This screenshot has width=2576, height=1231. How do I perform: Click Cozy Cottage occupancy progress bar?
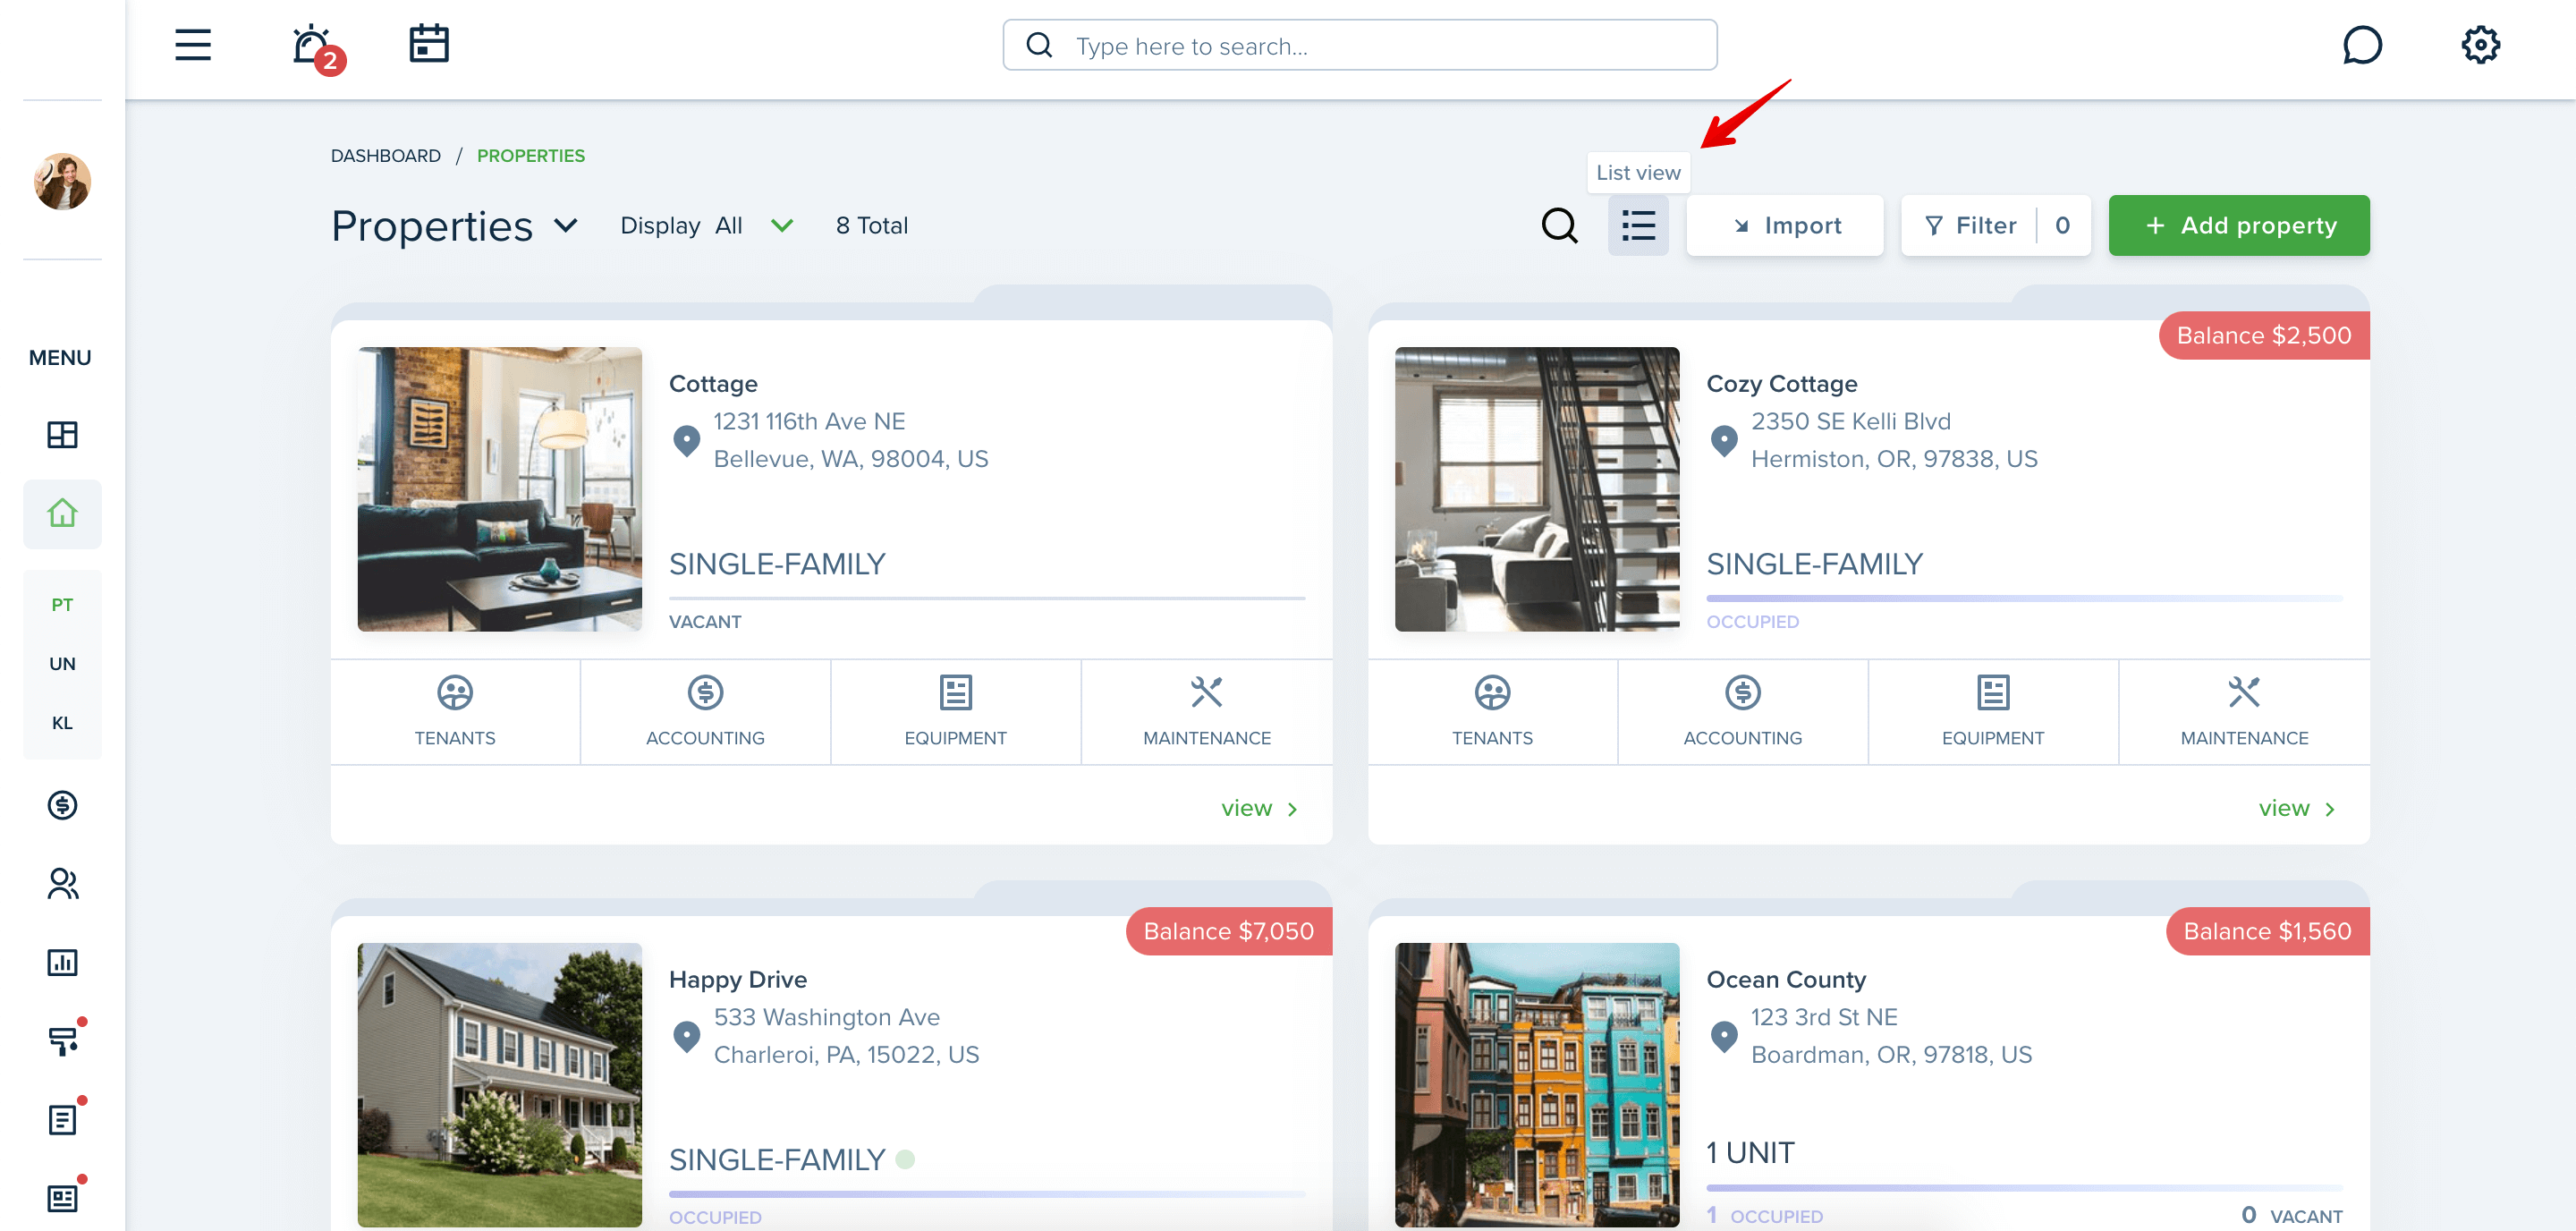click(2024, 598)
